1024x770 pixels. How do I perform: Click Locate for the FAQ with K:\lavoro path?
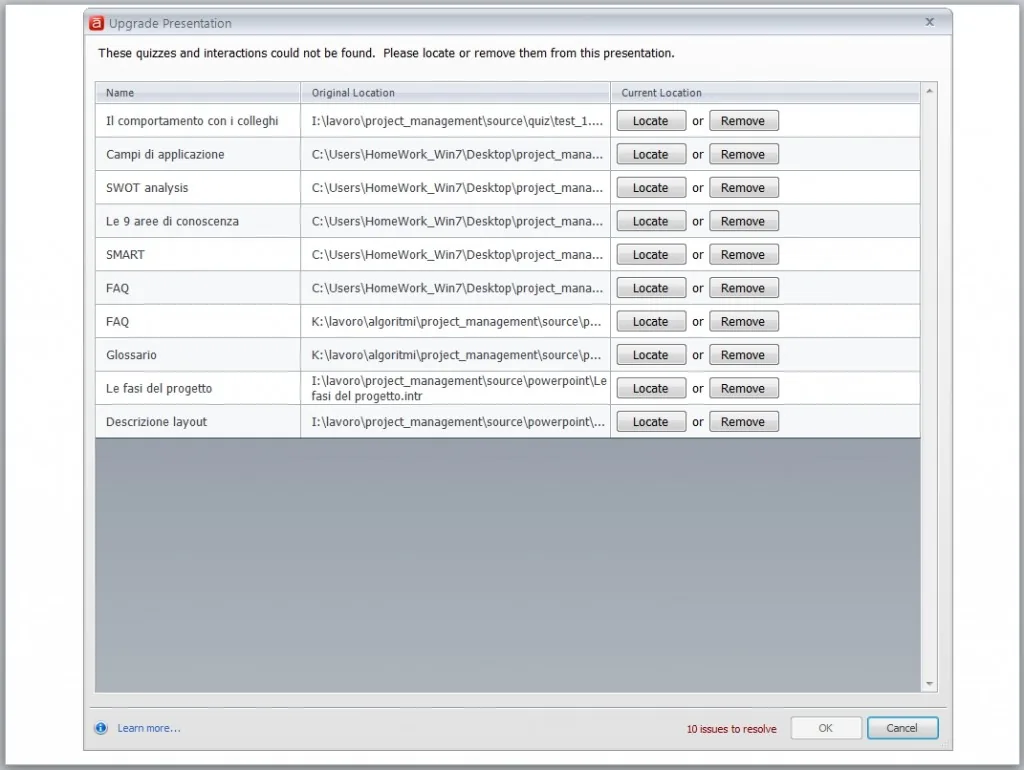(650, 321)
